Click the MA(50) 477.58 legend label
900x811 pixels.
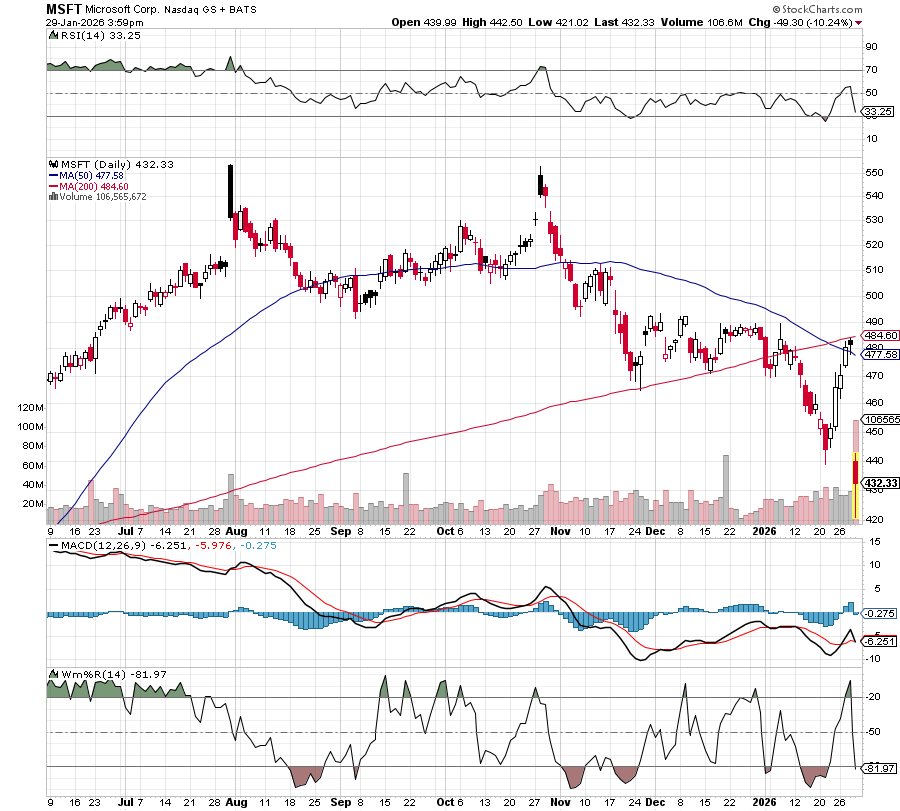[98, 175]
